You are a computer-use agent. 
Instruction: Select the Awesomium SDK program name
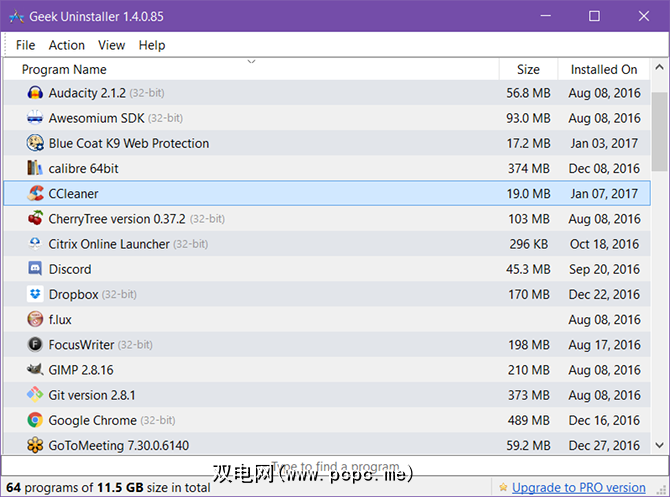(97, 118)
